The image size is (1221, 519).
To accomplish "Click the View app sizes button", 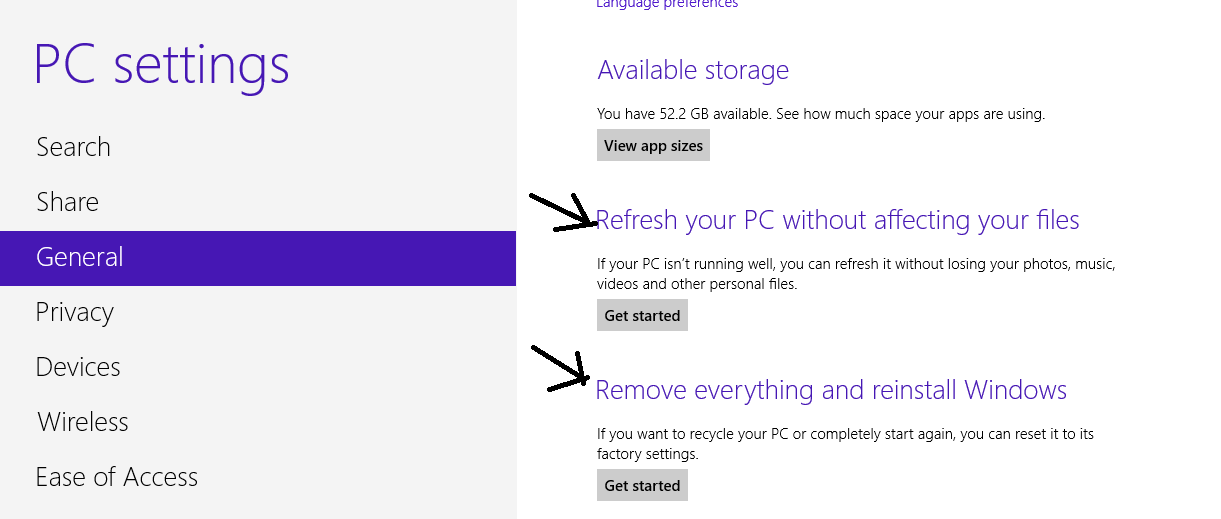I will (x=653, y=146).
